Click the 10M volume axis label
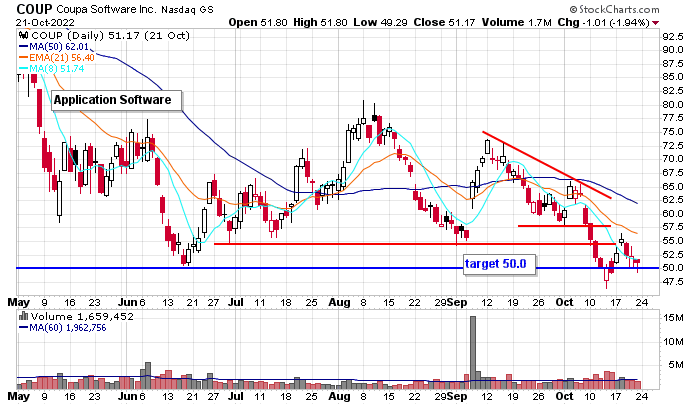 tap(673, 342)
